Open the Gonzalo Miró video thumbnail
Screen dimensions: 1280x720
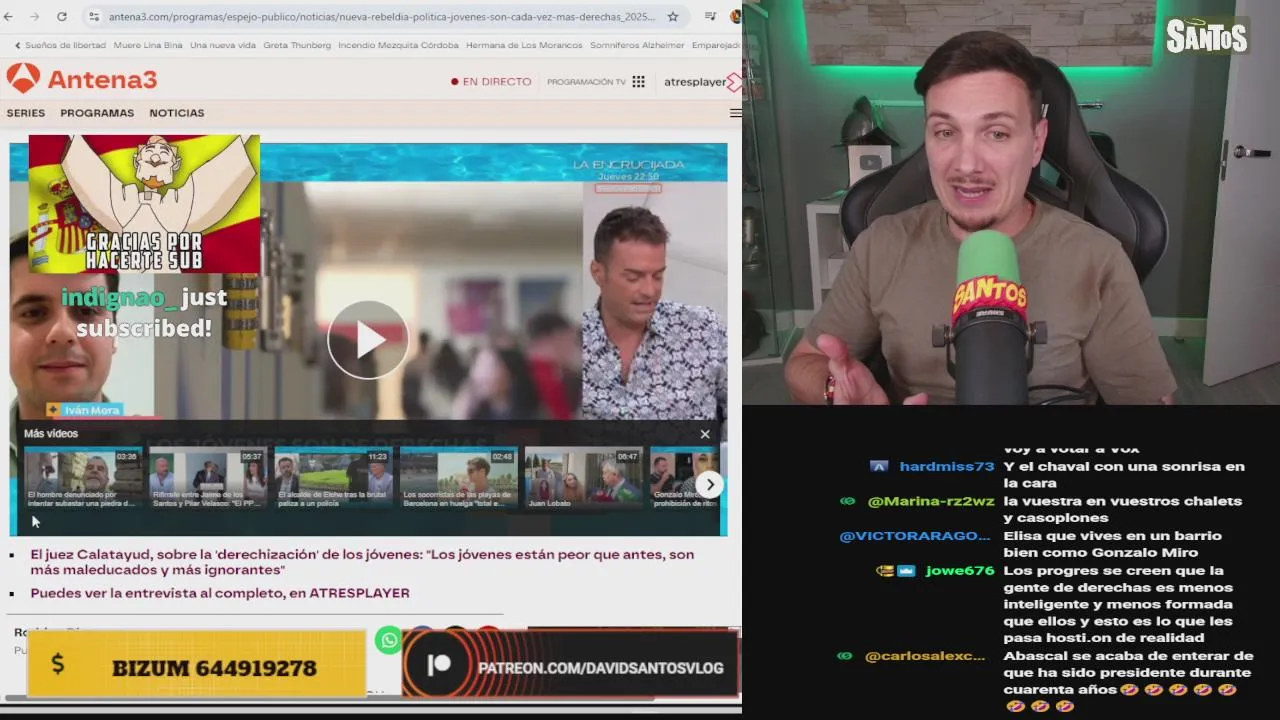coord(685,478)
